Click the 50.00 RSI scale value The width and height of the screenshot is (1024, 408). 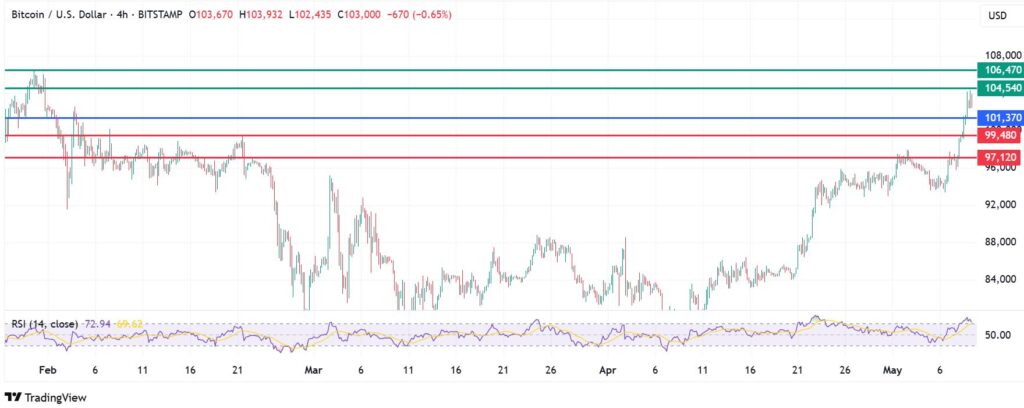click(x=997, y=335)
